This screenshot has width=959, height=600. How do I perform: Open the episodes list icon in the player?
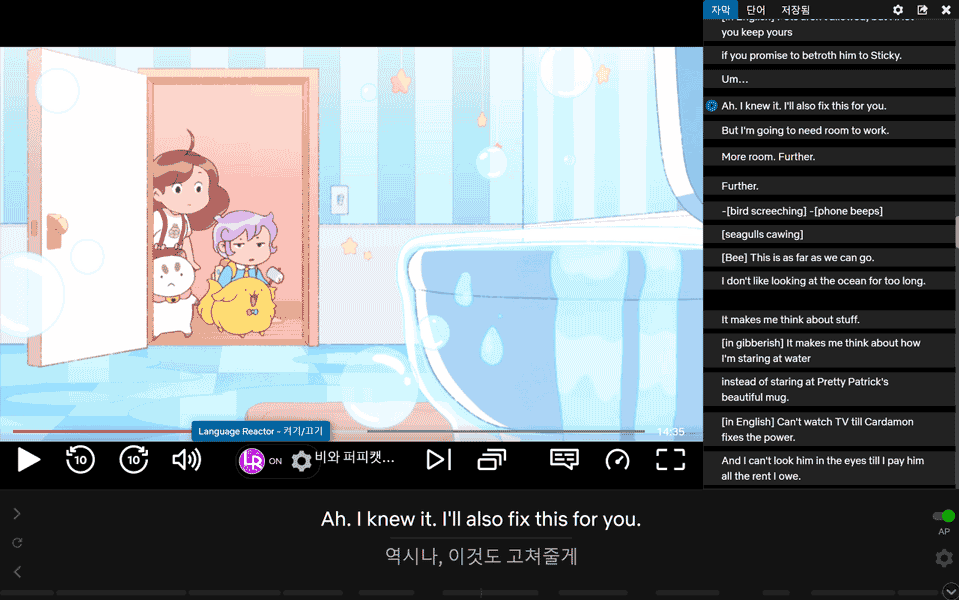490,460
